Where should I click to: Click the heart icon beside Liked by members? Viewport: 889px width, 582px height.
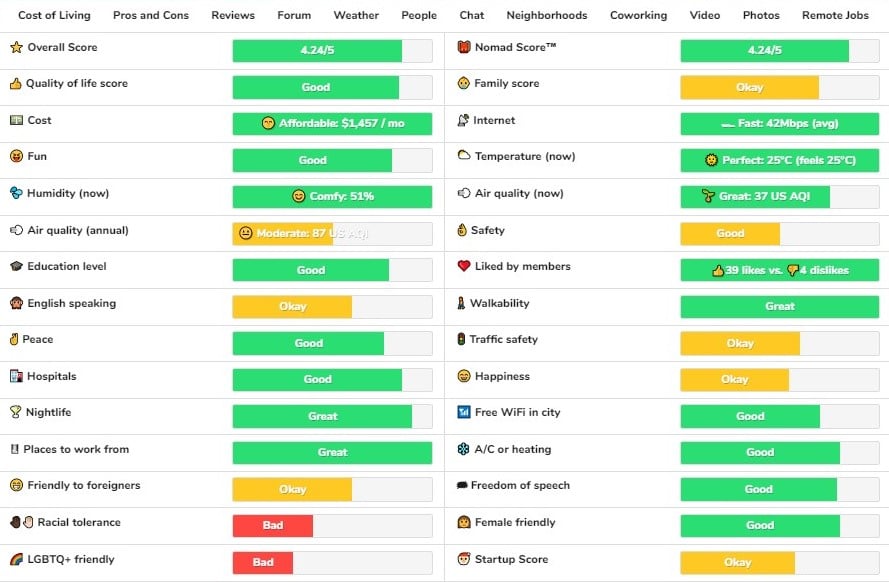pos(463,267)
